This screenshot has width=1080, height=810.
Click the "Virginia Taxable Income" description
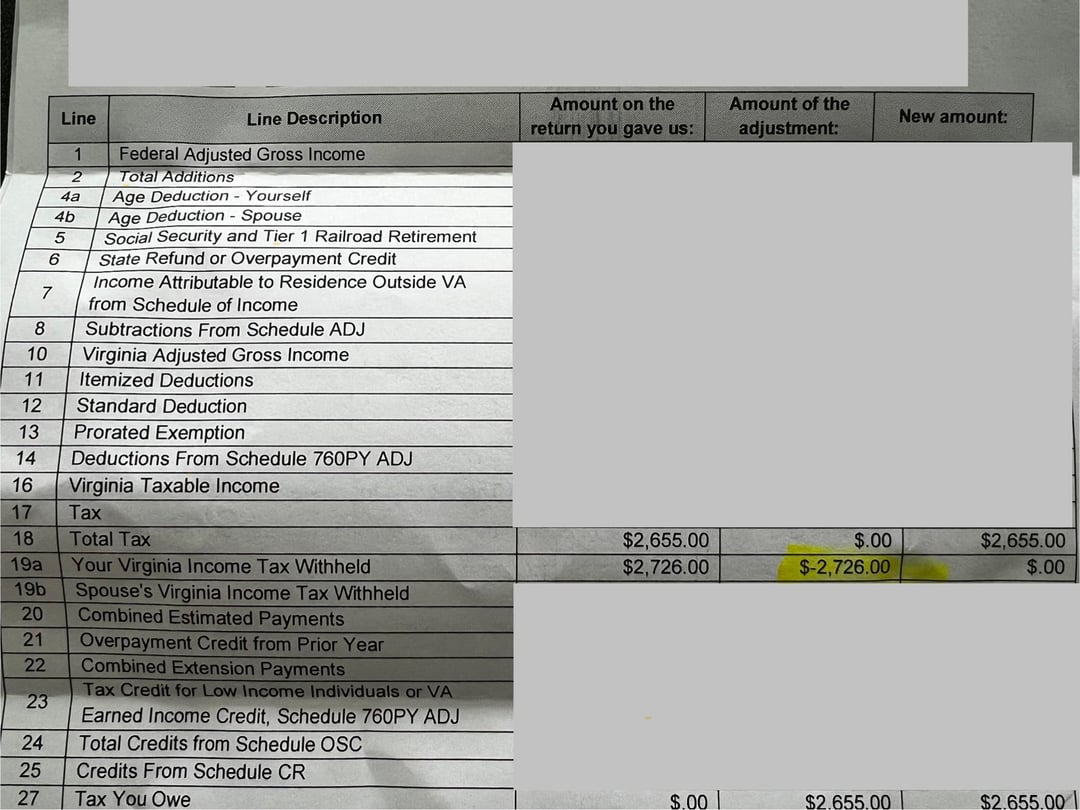pyautogui.click(x=174, y=486)
